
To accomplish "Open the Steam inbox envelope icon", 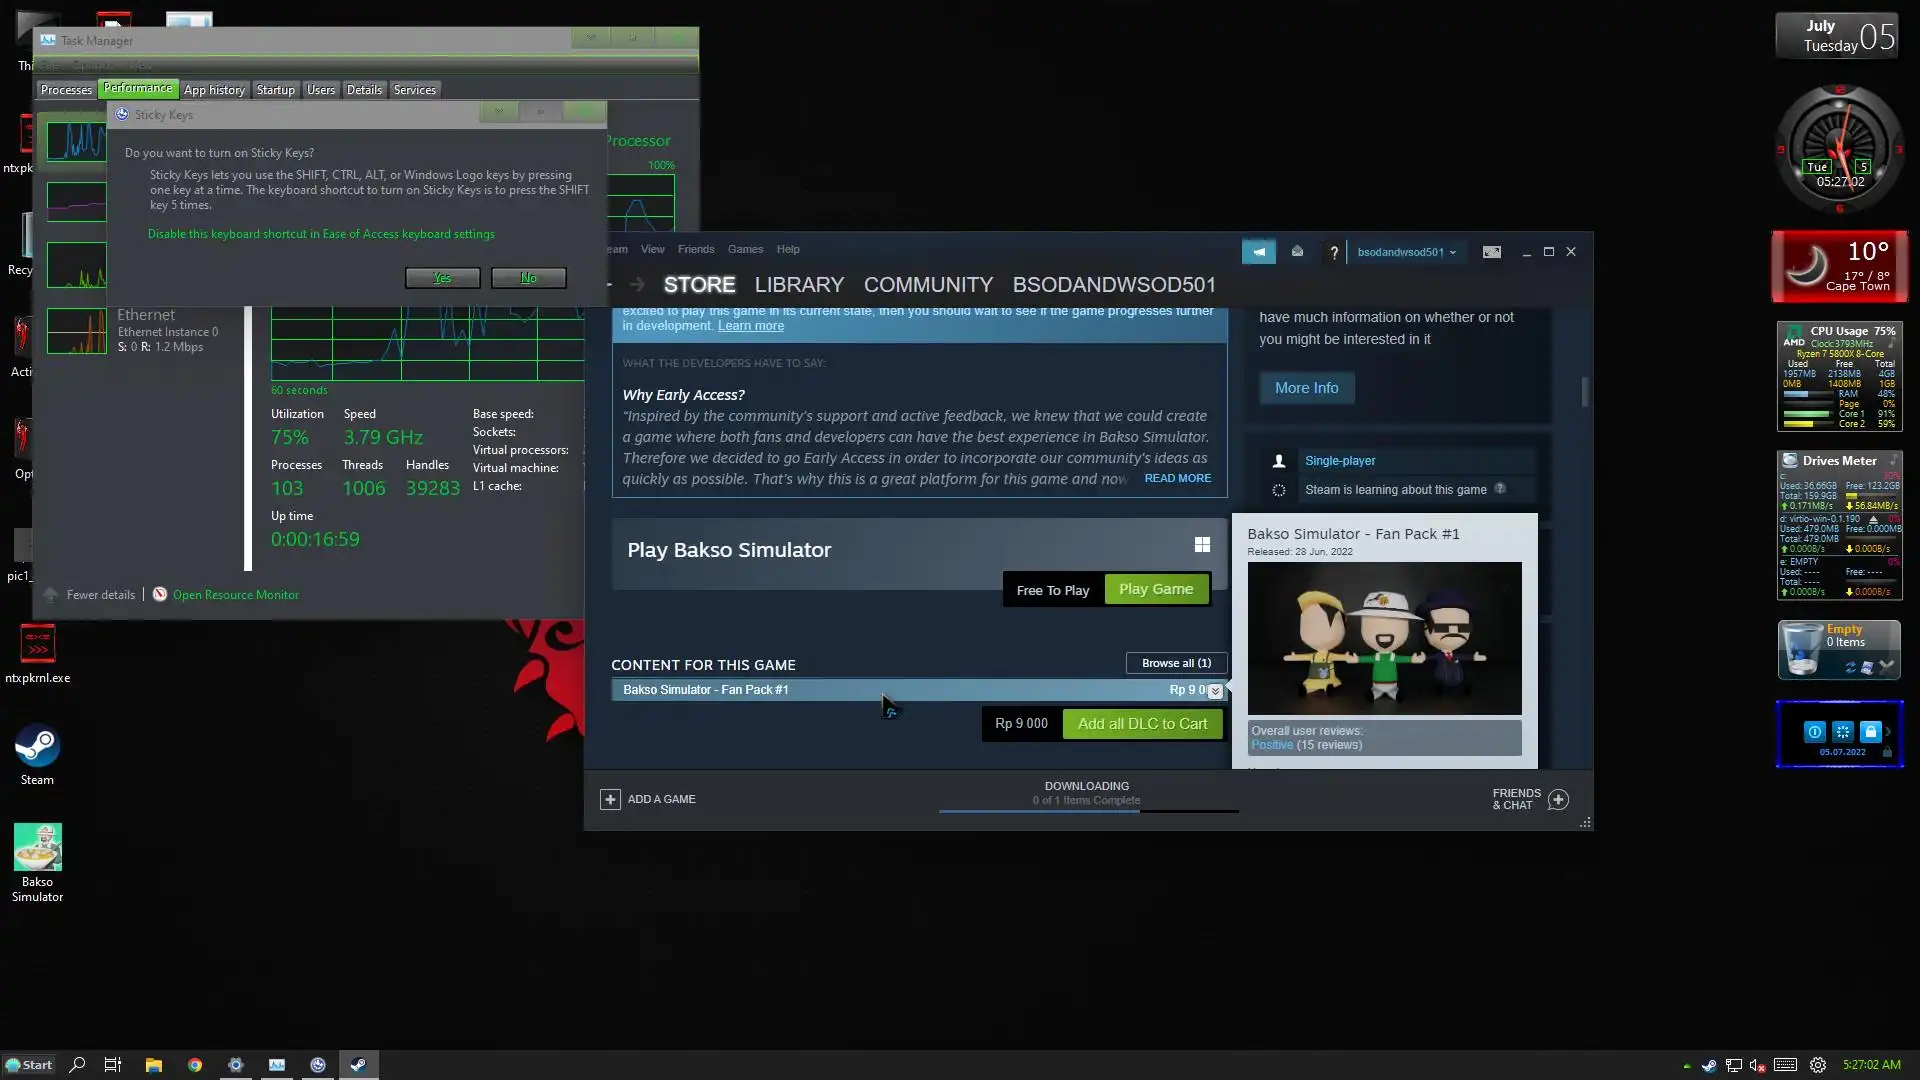I will [x=1297, y=252].
